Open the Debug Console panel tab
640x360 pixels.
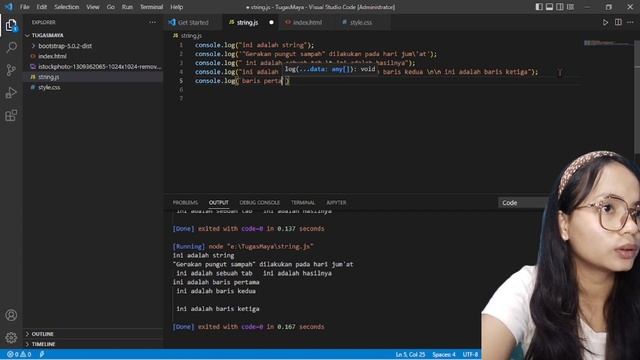pyautogui.click(x=260, y=202)
